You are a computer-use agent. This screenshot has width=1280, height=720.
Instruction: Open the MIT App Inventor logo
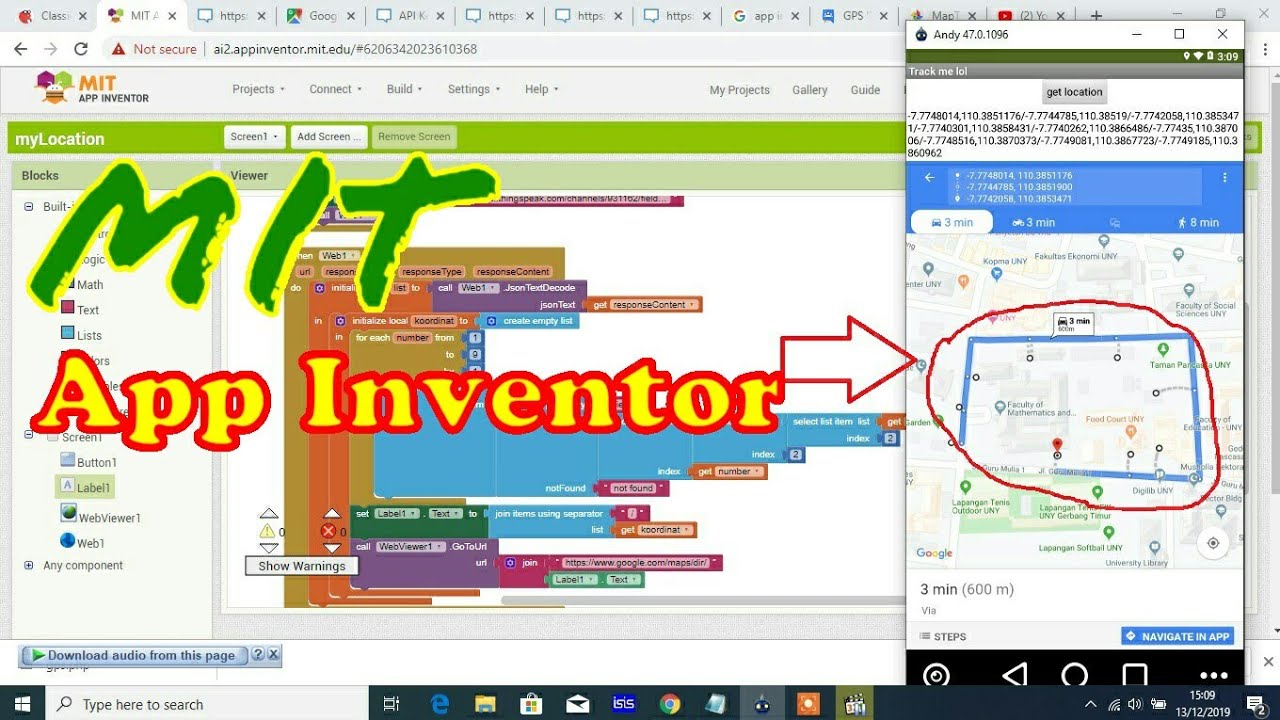92,89
